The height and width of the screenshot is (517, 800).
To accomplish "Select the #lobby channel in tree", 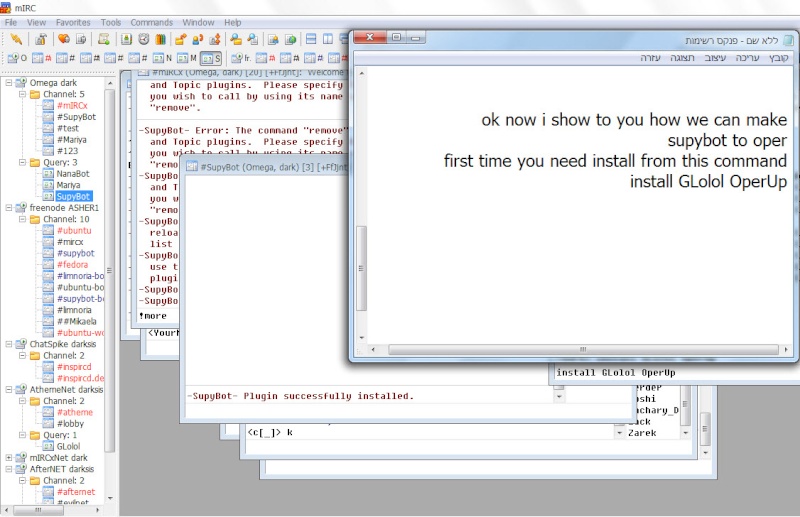I will point(70,424).
